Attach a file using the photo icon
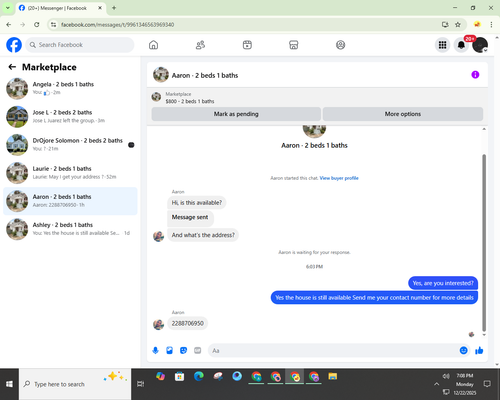This screenshot has width=500, height=400. tap(169, 350)
